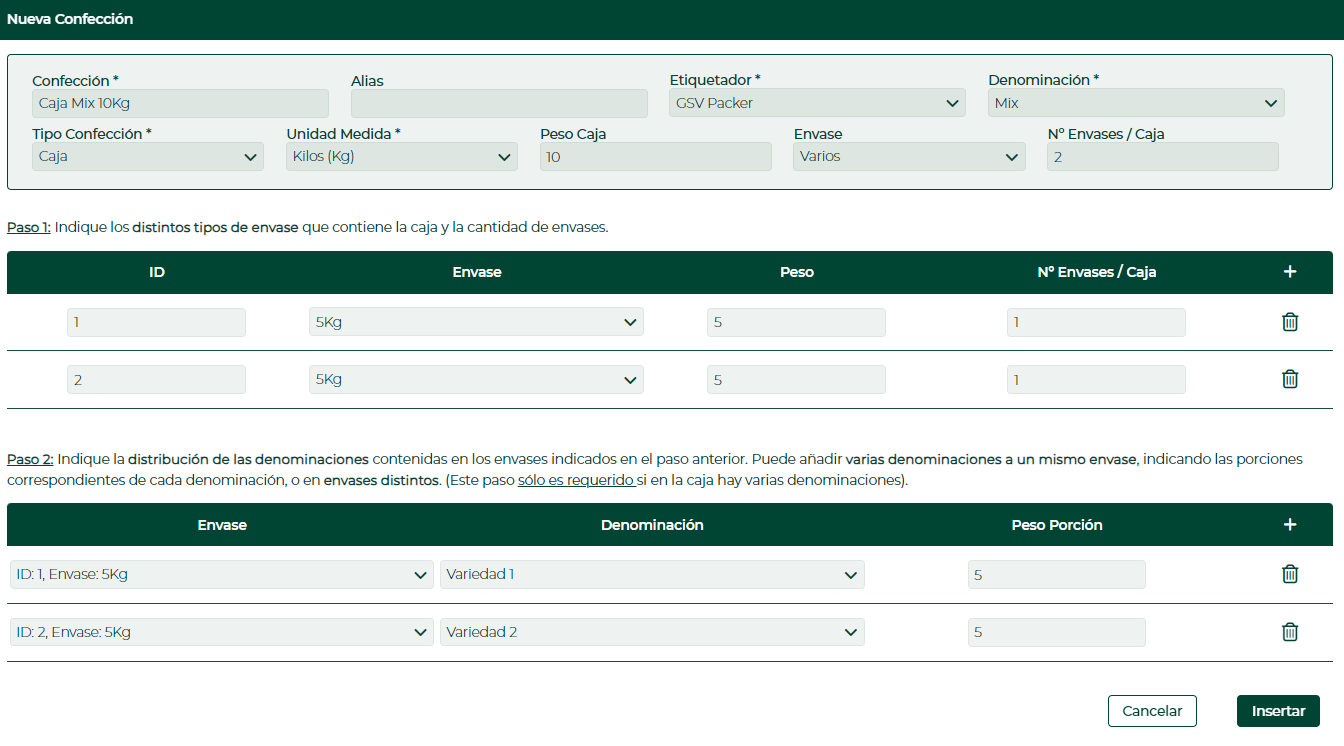Image resolution: width=1344 pixels, height=746 pixels.
Task: Click the empty Alias input field
Action: pyautogui.click(x=499, y=103)
